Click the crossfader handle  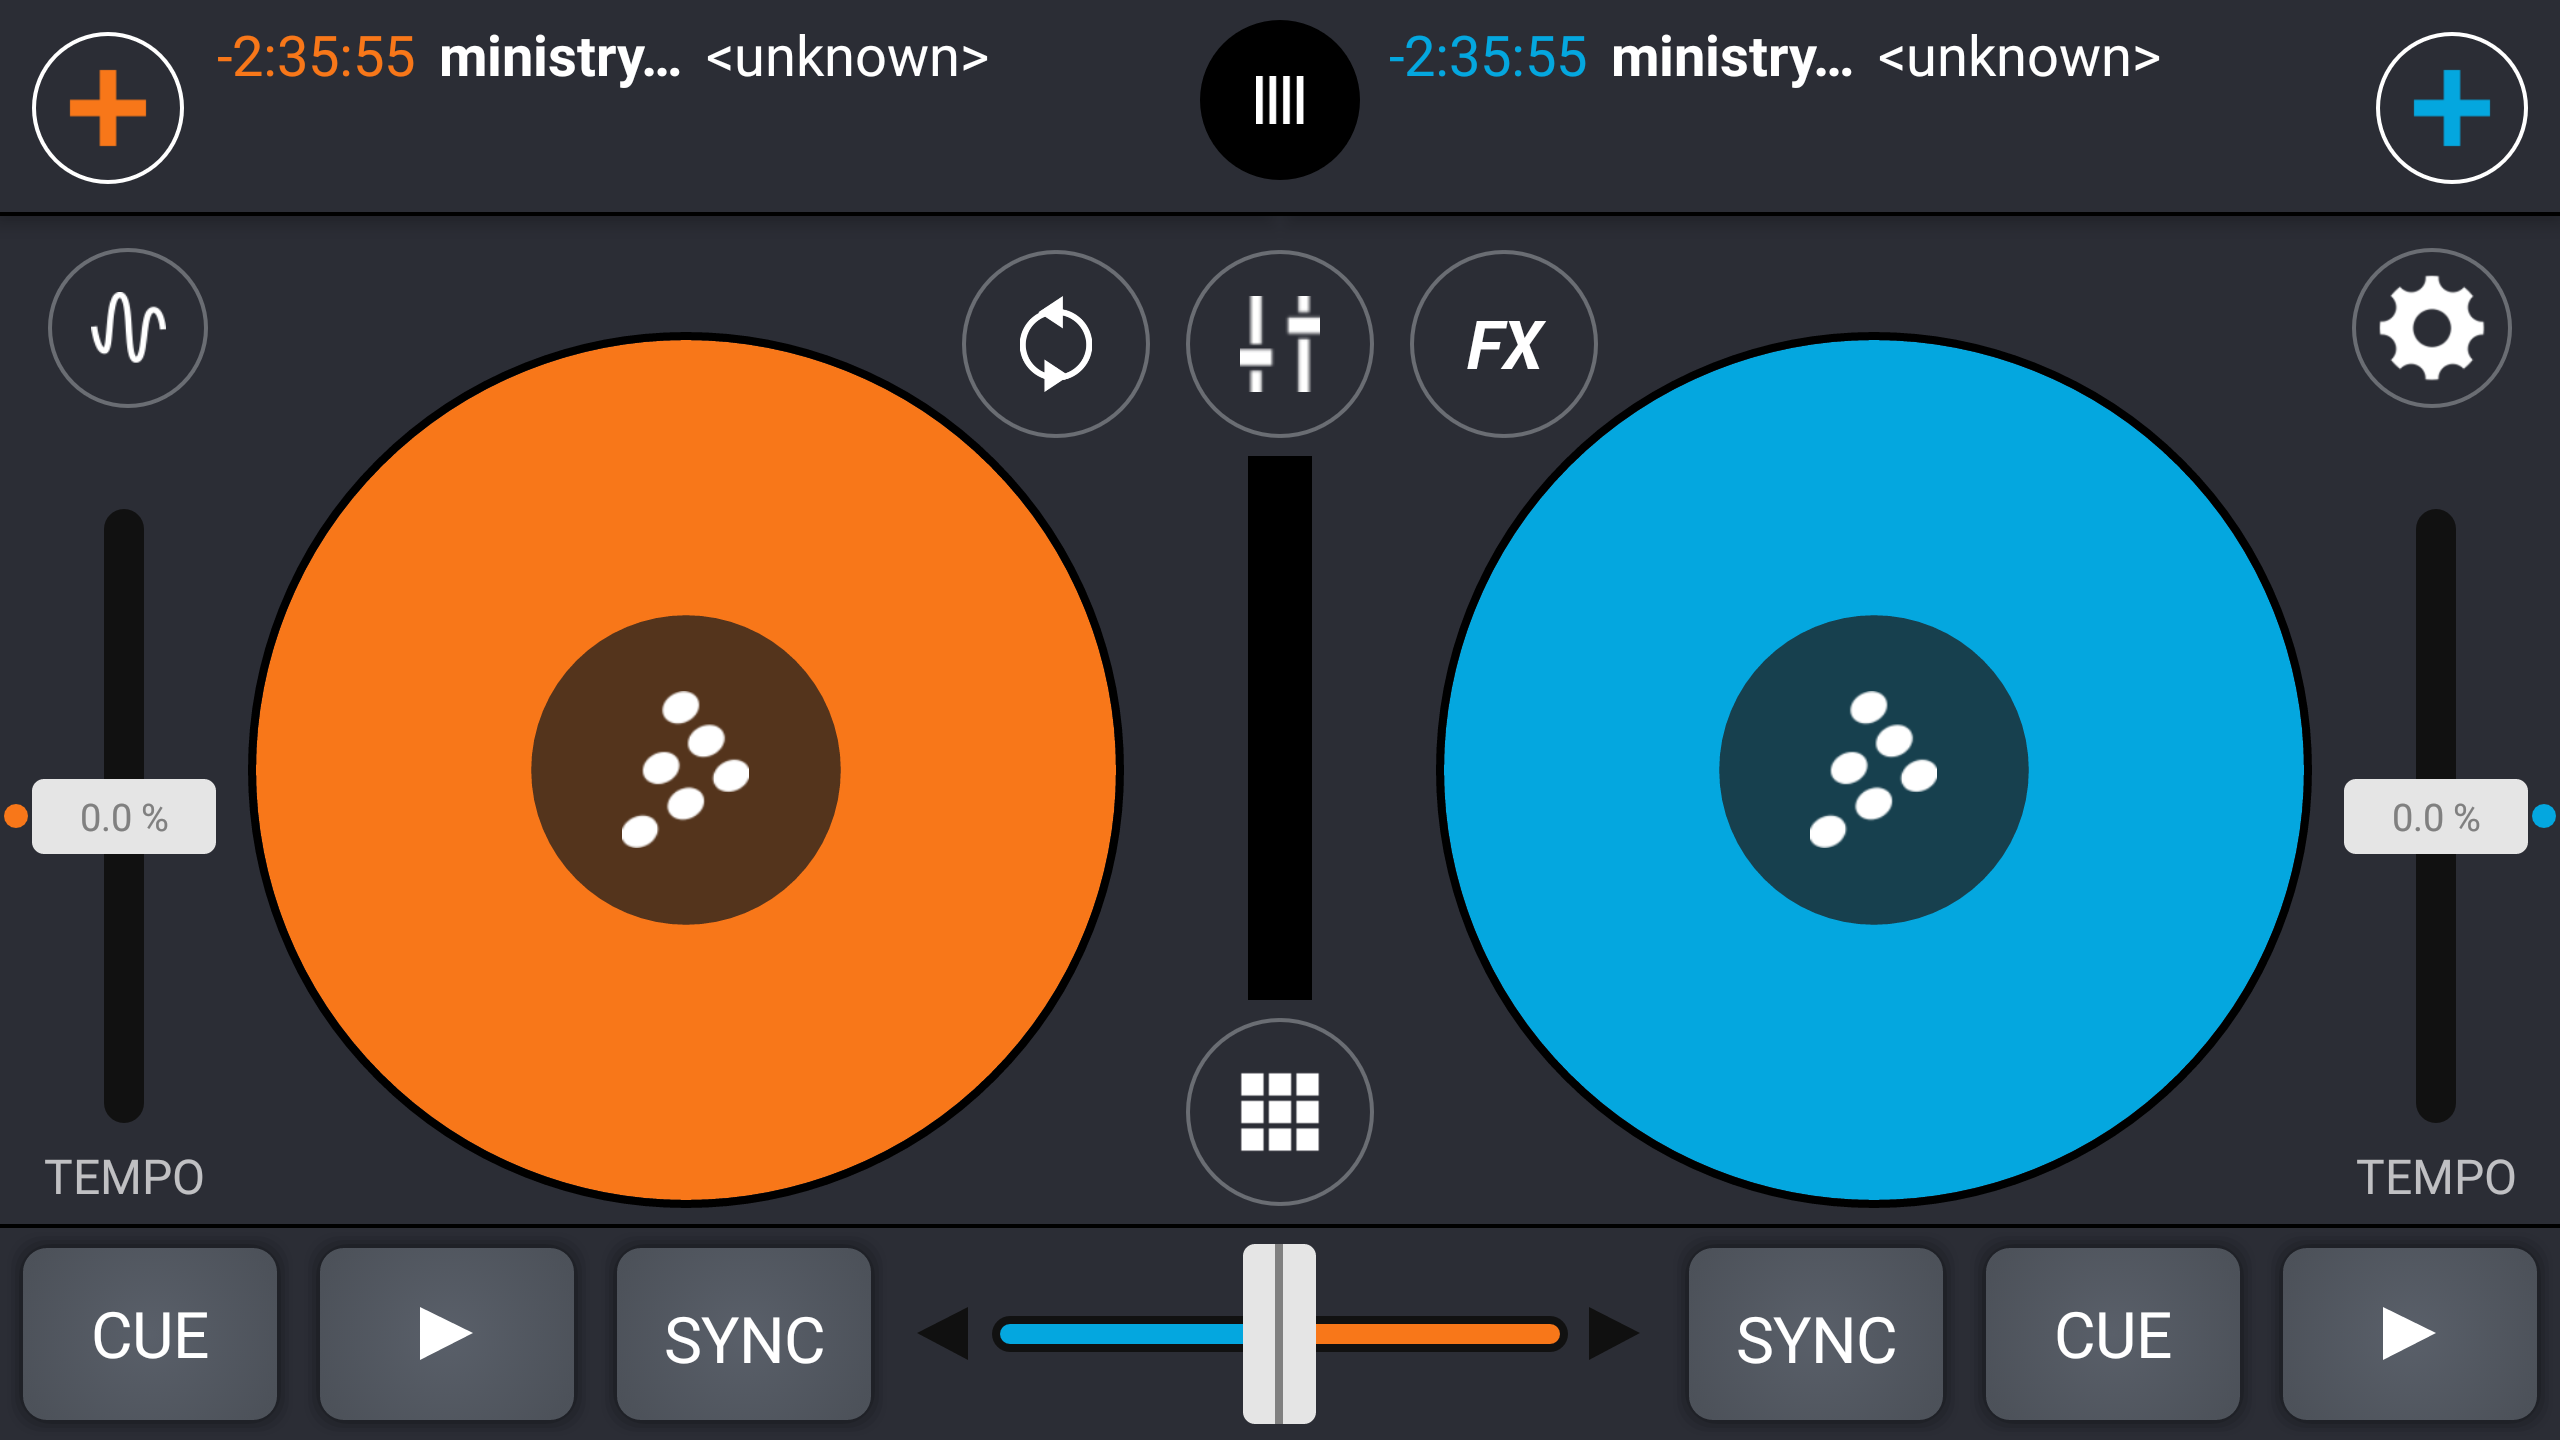(x=1279, y=1333)
